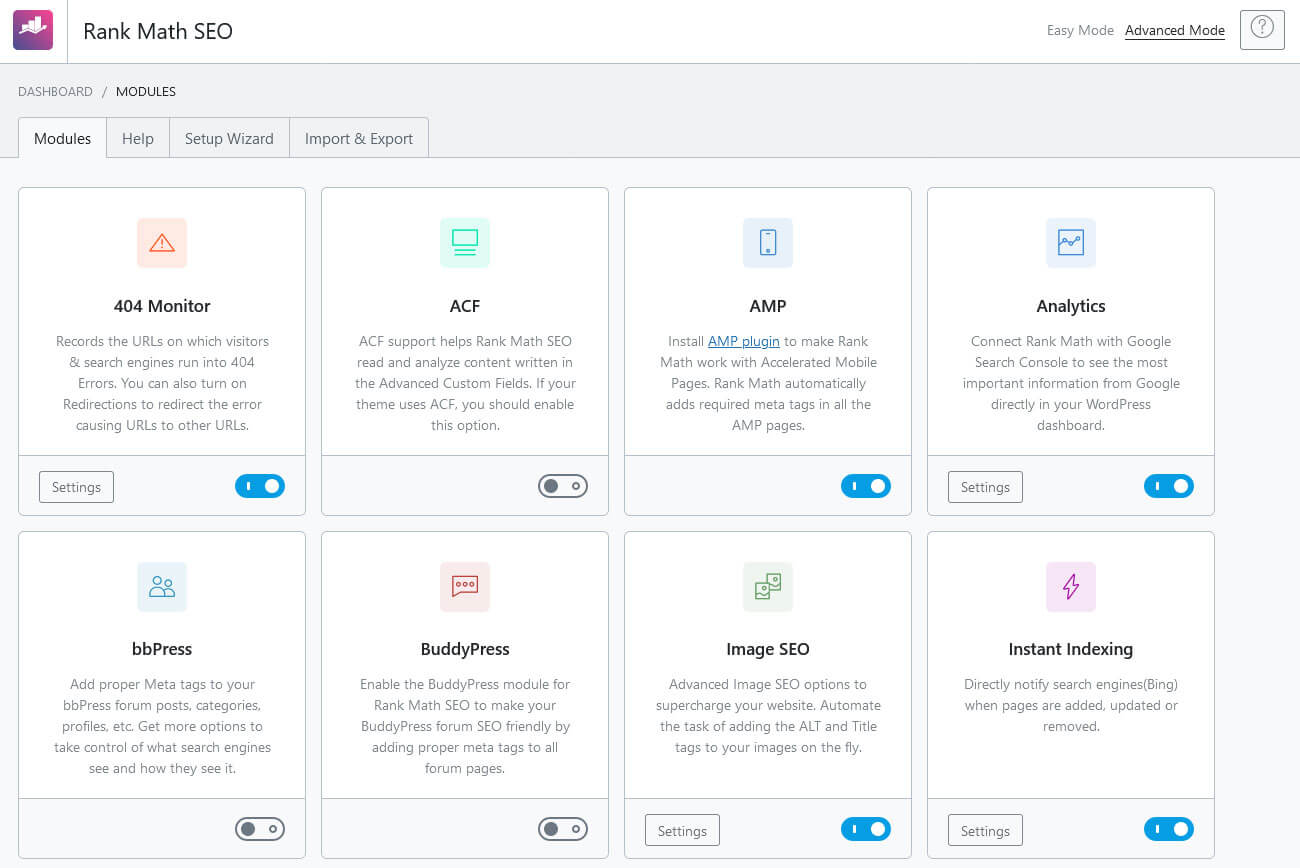
Task: Open help via question mark icon
Action: coord(1262,30)
